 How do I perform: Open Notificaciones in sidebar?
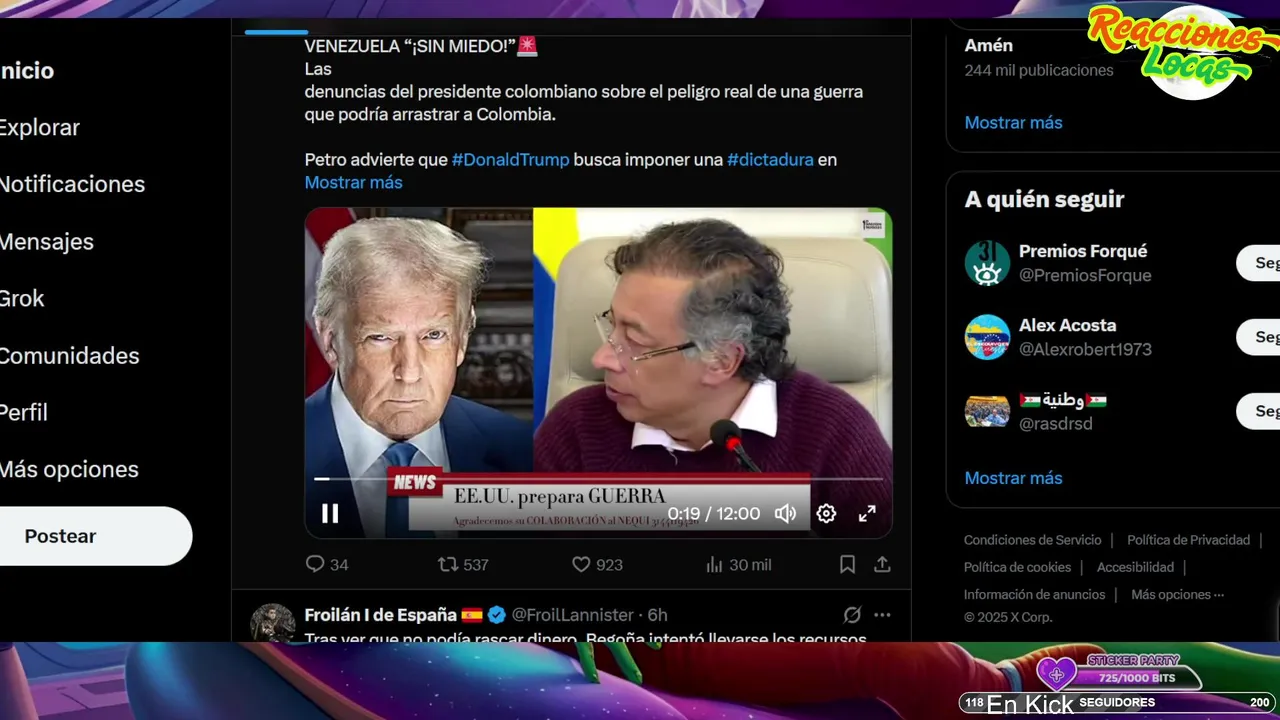tap(72, 184)
